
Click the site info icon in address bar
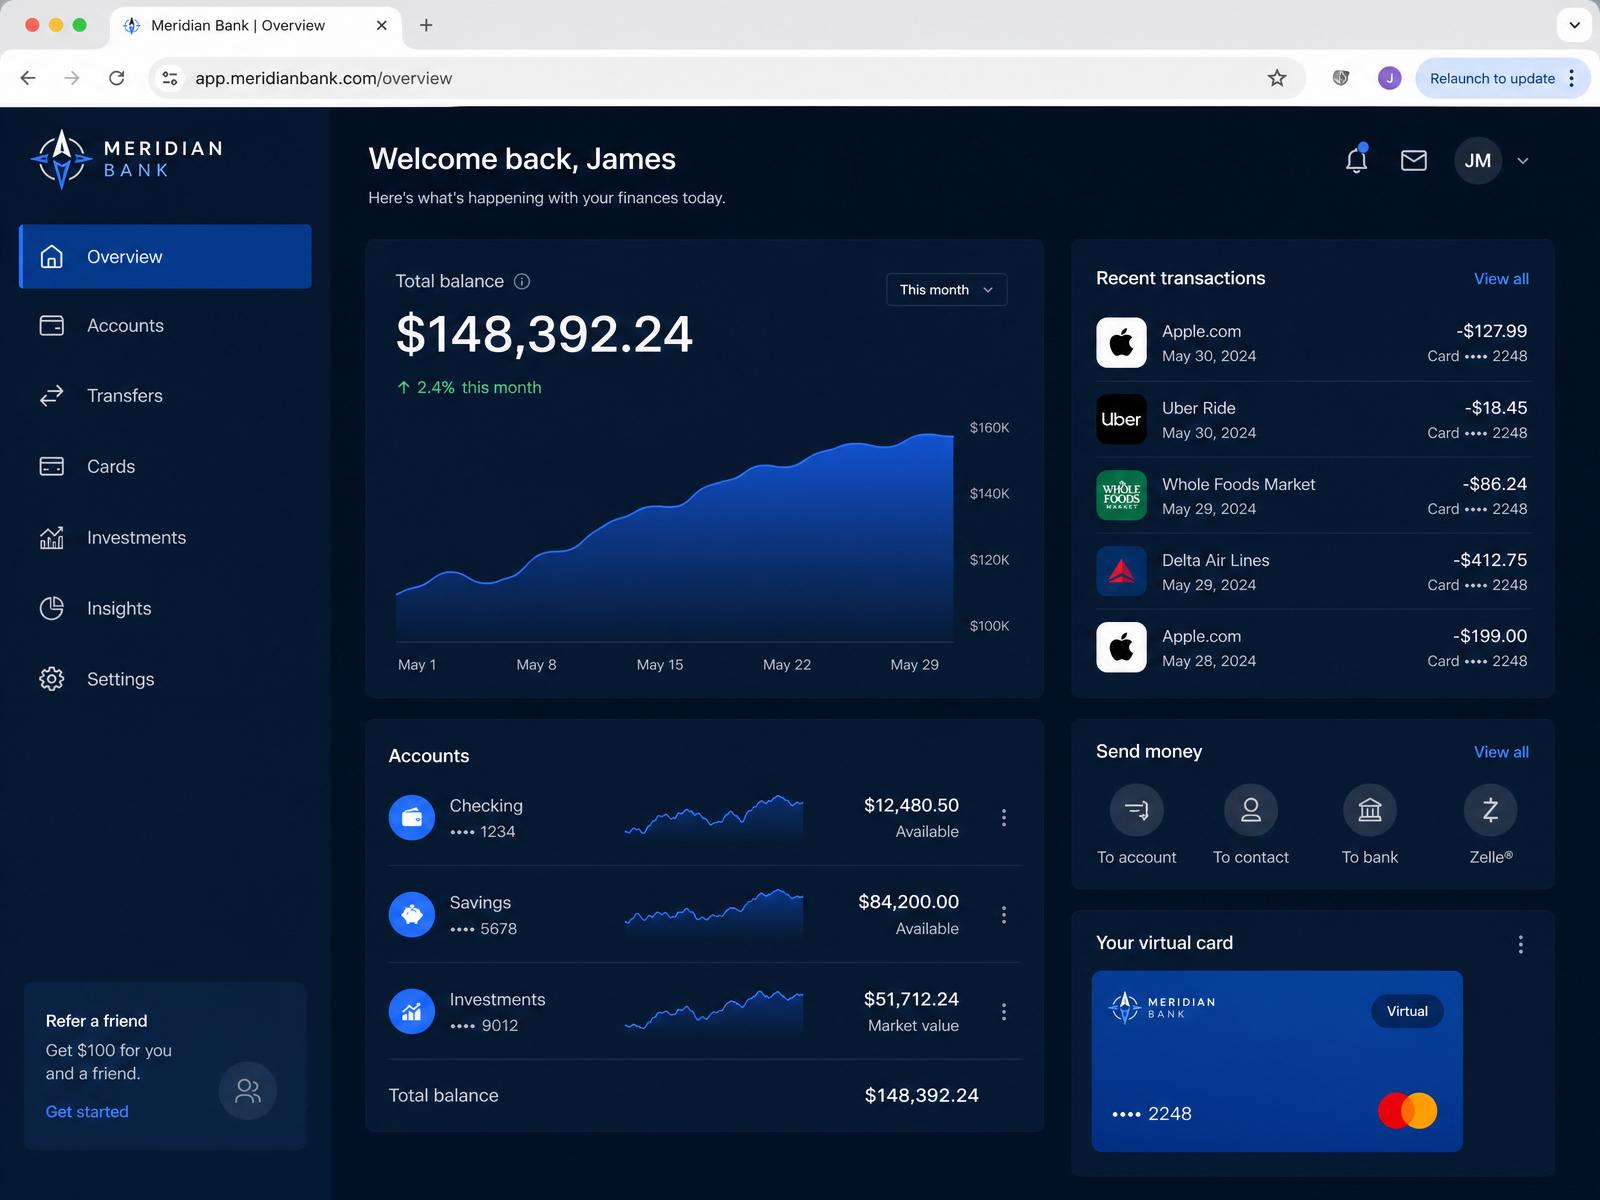tap(170, 78)
